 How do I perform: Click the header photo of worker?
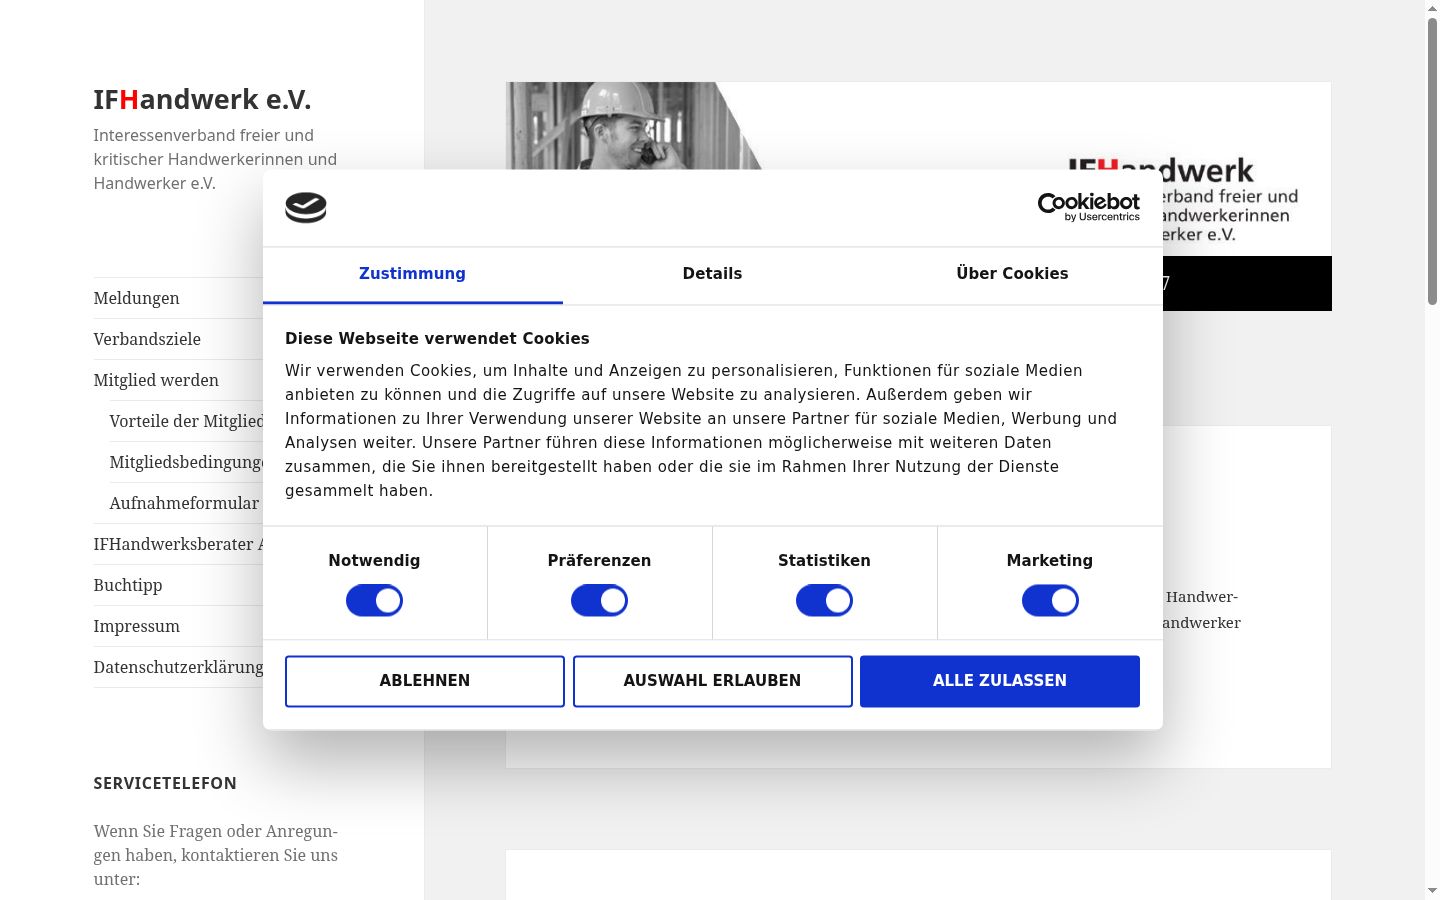click(x=634, y=126)
